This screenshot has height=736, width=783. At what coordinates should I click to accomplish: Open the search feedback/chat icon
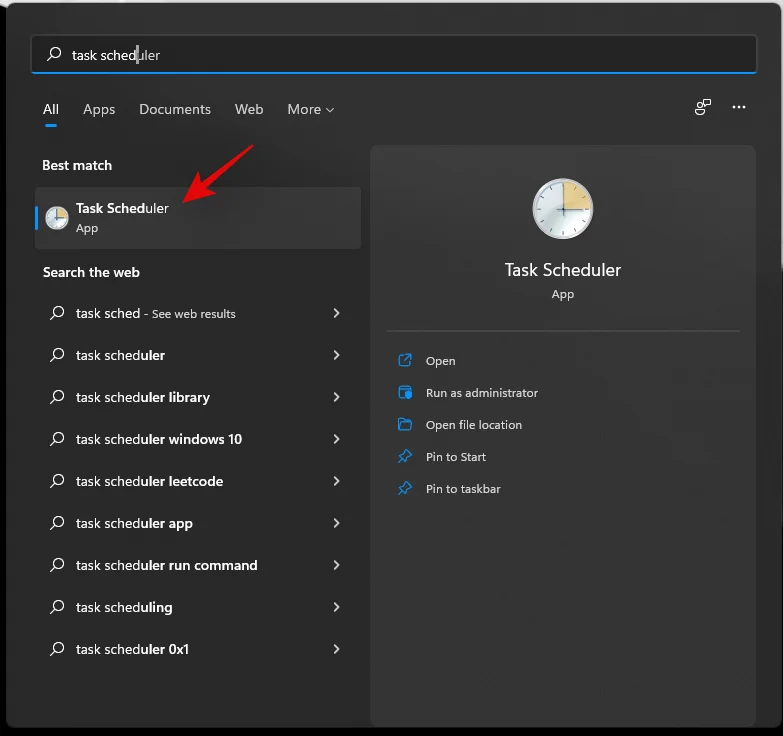[703, 107]
